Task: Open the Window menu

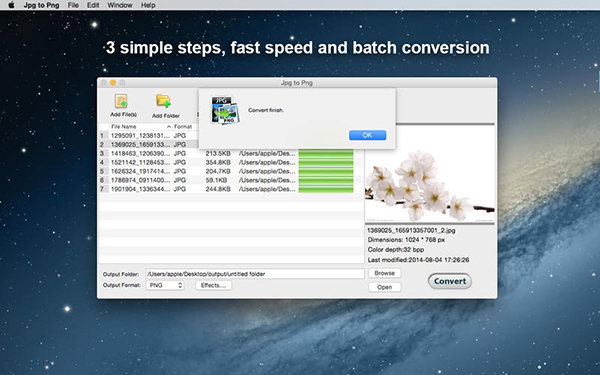Action: [120, 5]
